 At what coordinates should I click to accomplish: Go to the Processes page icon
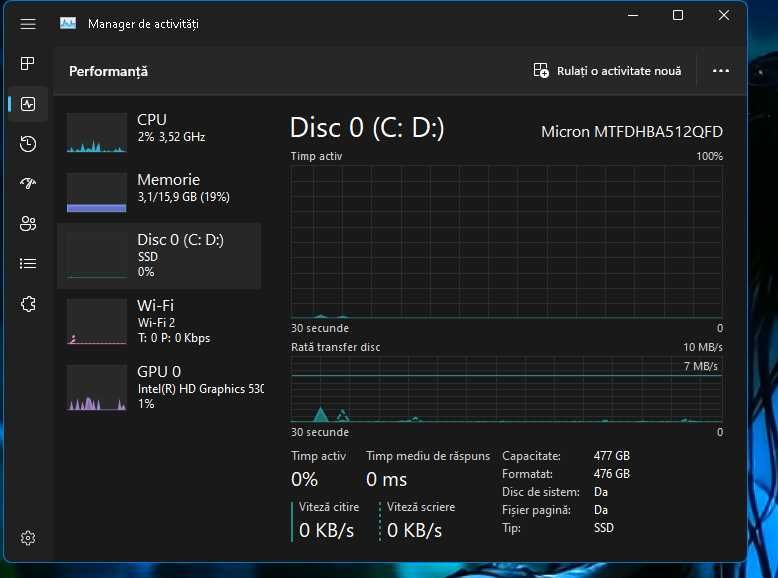[28, 64]
